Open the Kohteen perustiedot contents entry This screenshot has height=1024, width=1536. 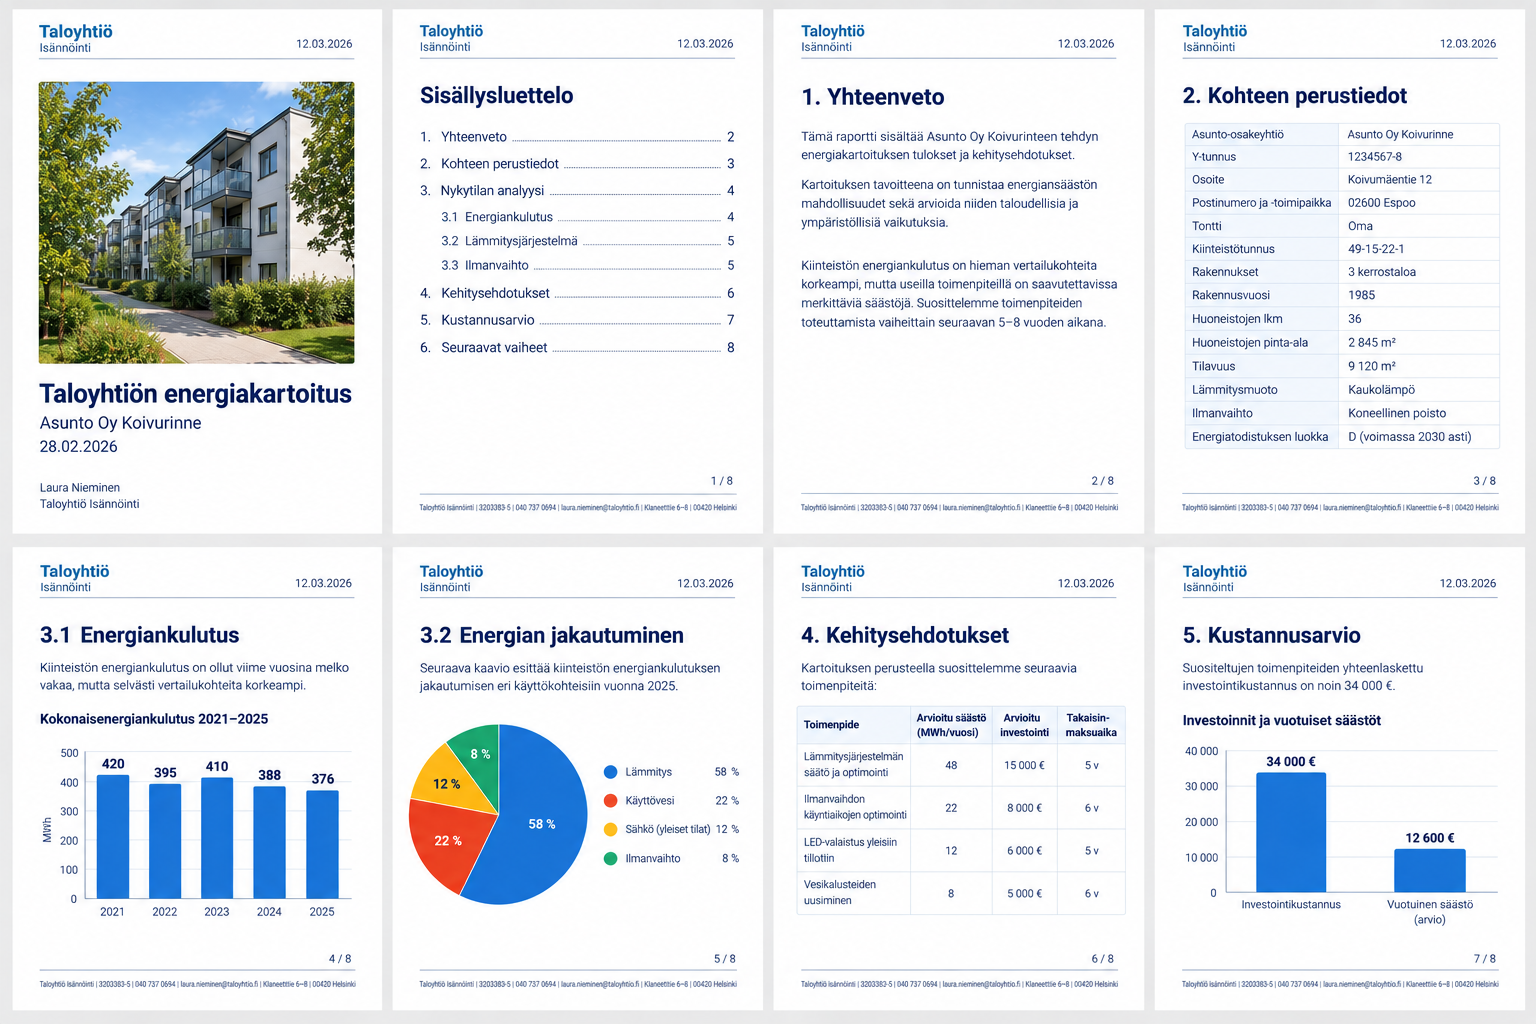[577, 164]
